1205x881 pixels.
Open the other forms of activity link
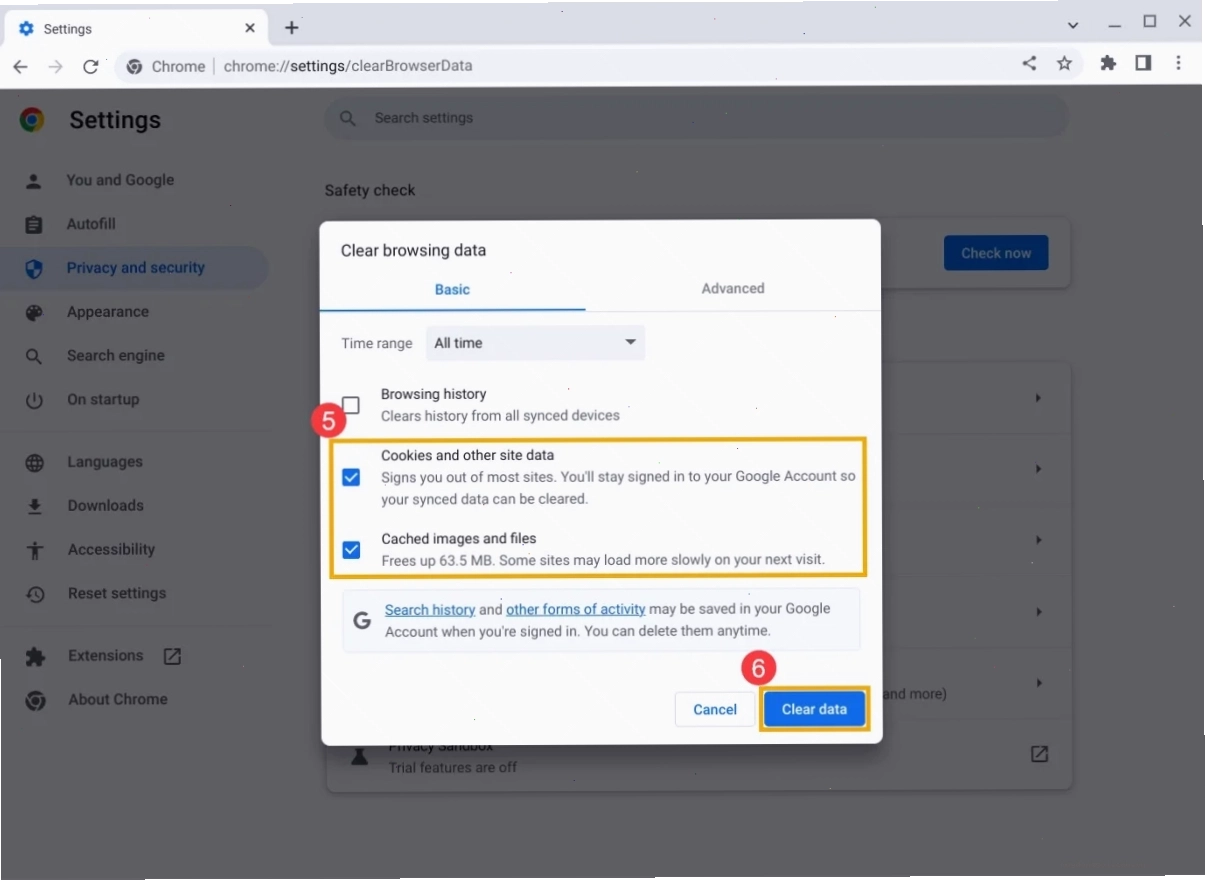tap(576, 609)
